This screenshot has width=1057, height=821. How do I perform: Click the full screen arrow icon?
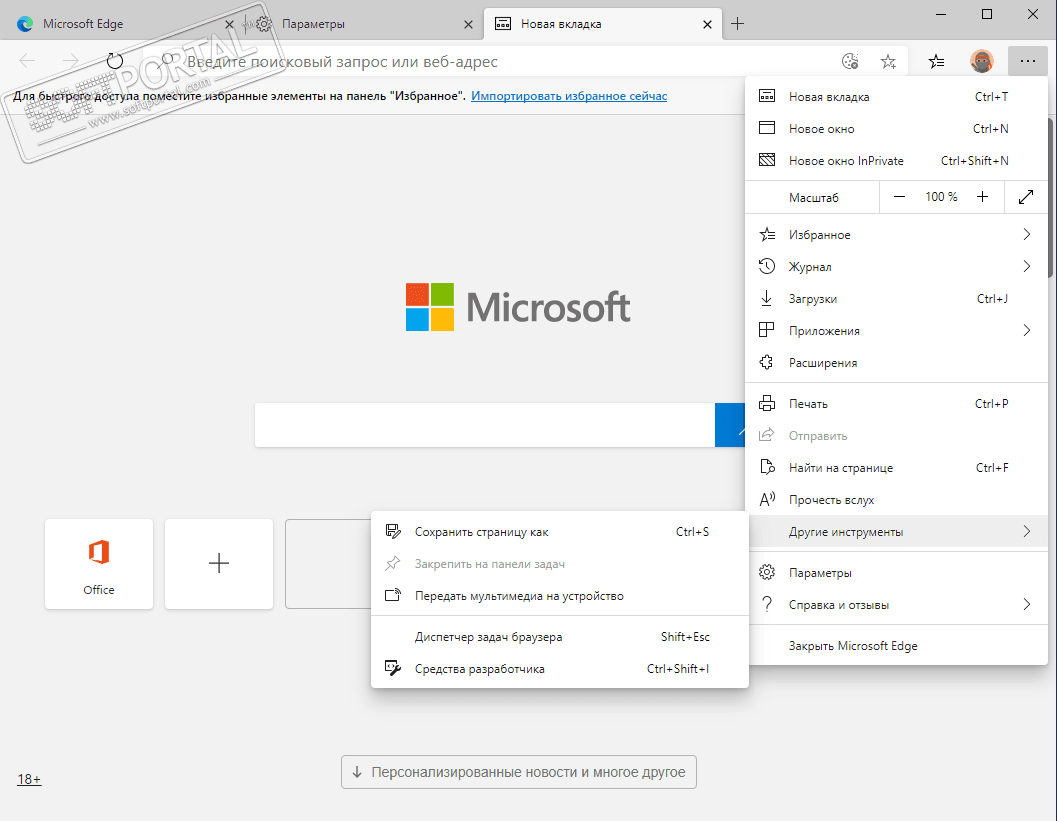1026,197
